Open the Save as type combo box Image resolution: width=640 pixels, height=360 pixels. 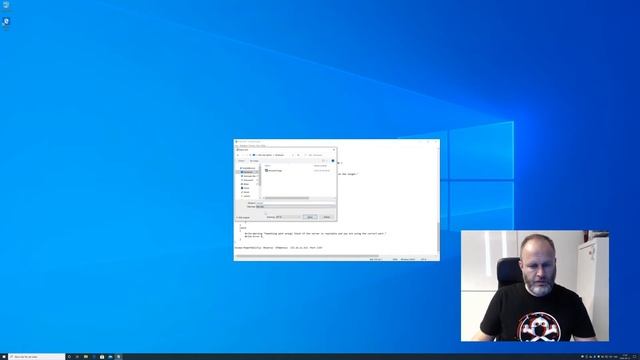[296, 207]
